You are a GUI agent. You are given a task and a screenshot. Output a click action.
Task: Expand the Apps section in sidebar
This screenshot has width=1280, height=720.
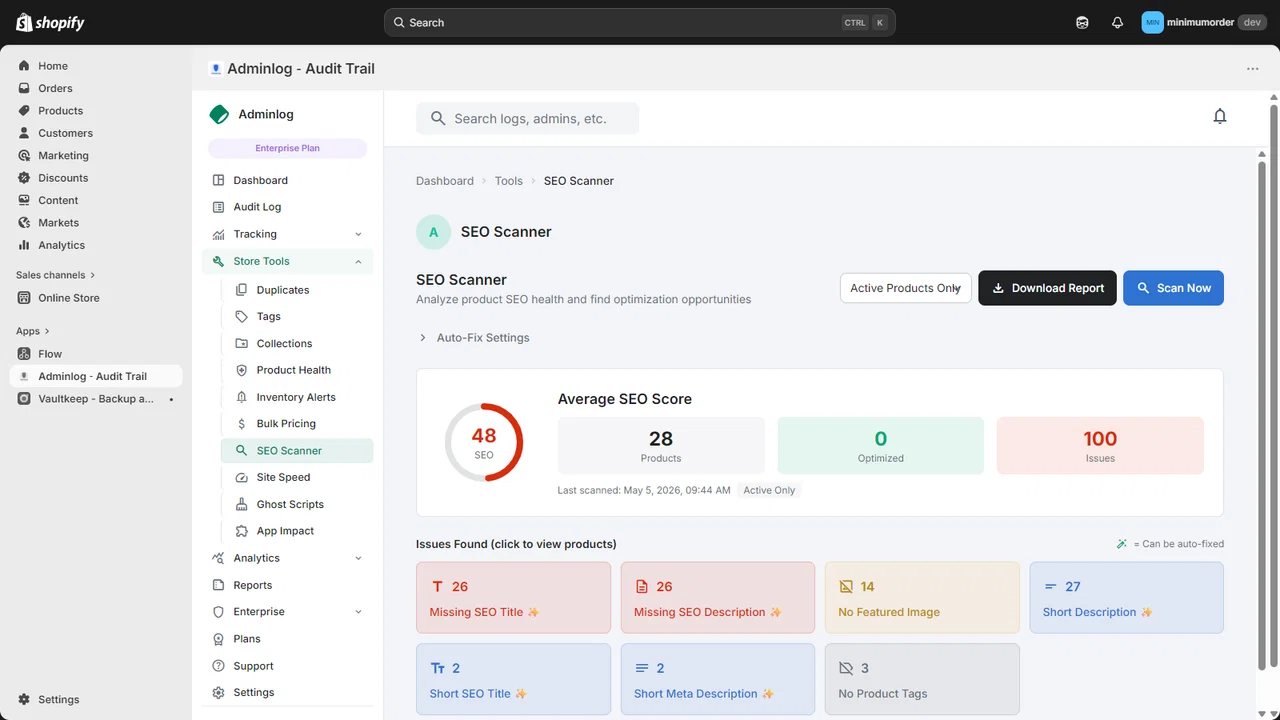point(33,331)
